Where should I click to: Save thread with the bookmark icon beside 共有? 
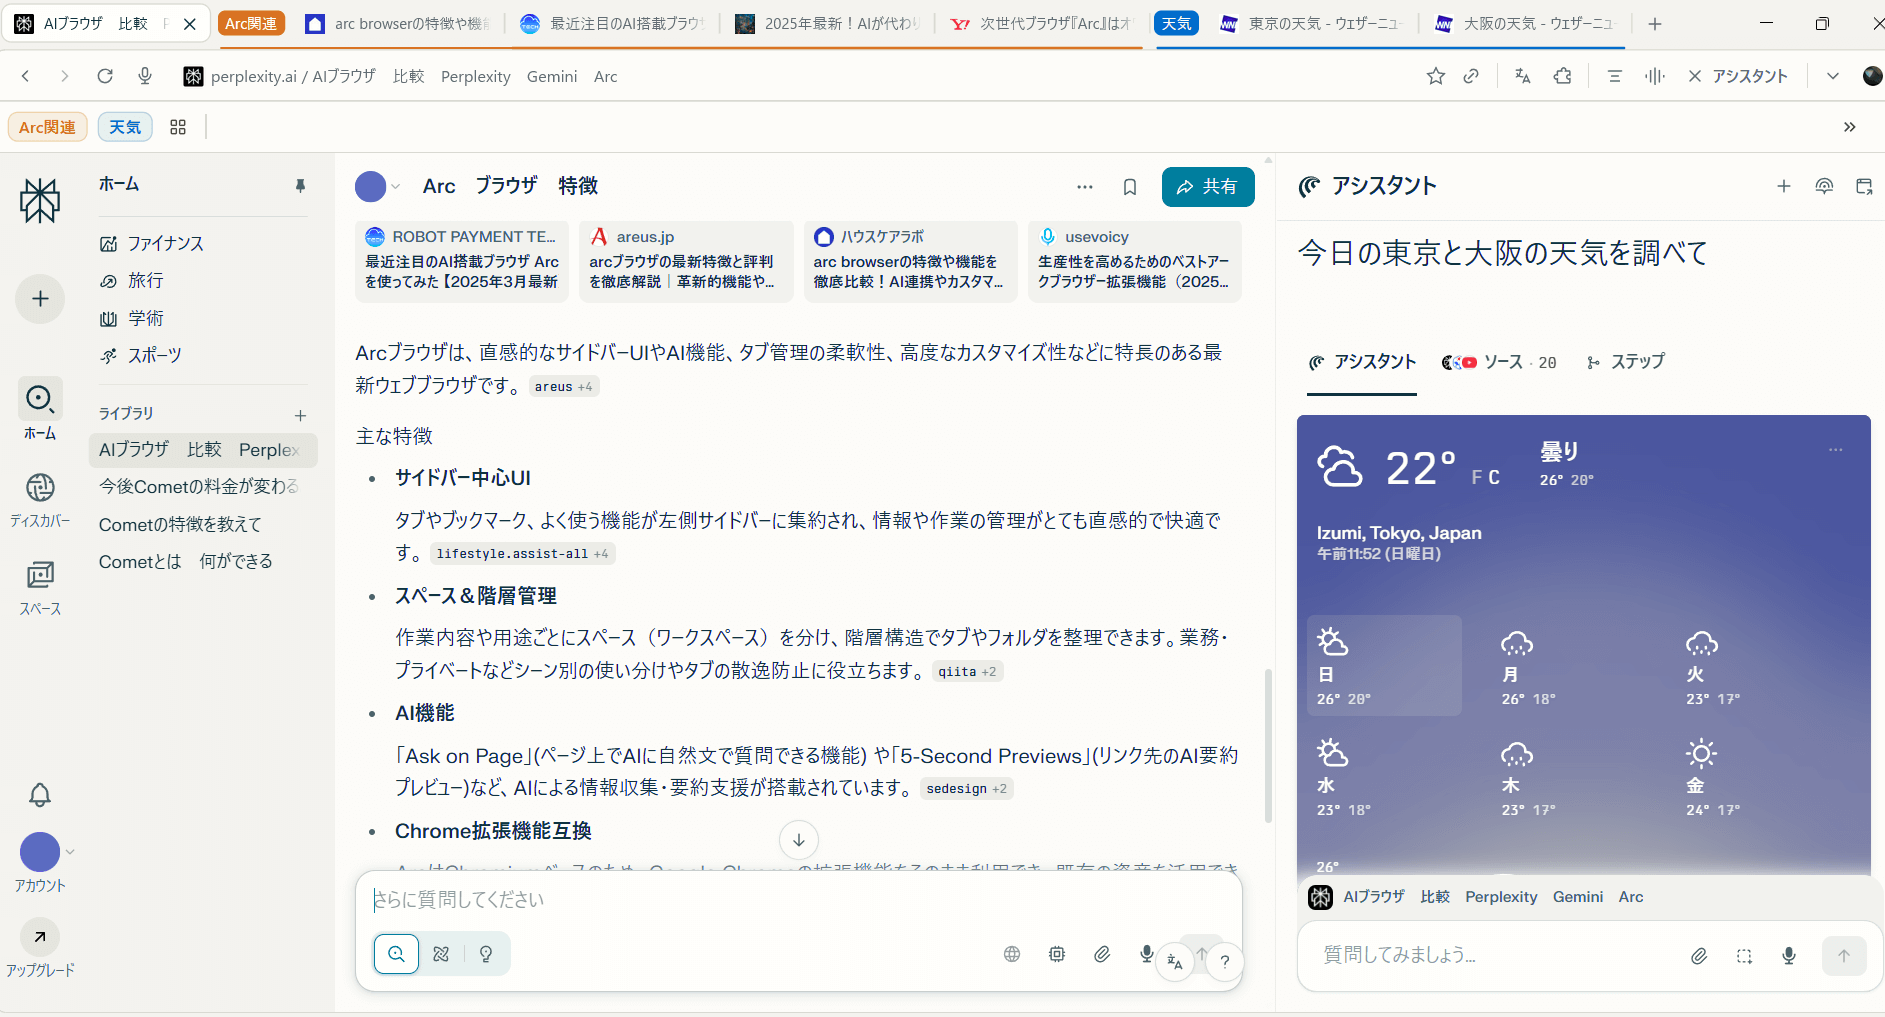(x=1130, y=187)
